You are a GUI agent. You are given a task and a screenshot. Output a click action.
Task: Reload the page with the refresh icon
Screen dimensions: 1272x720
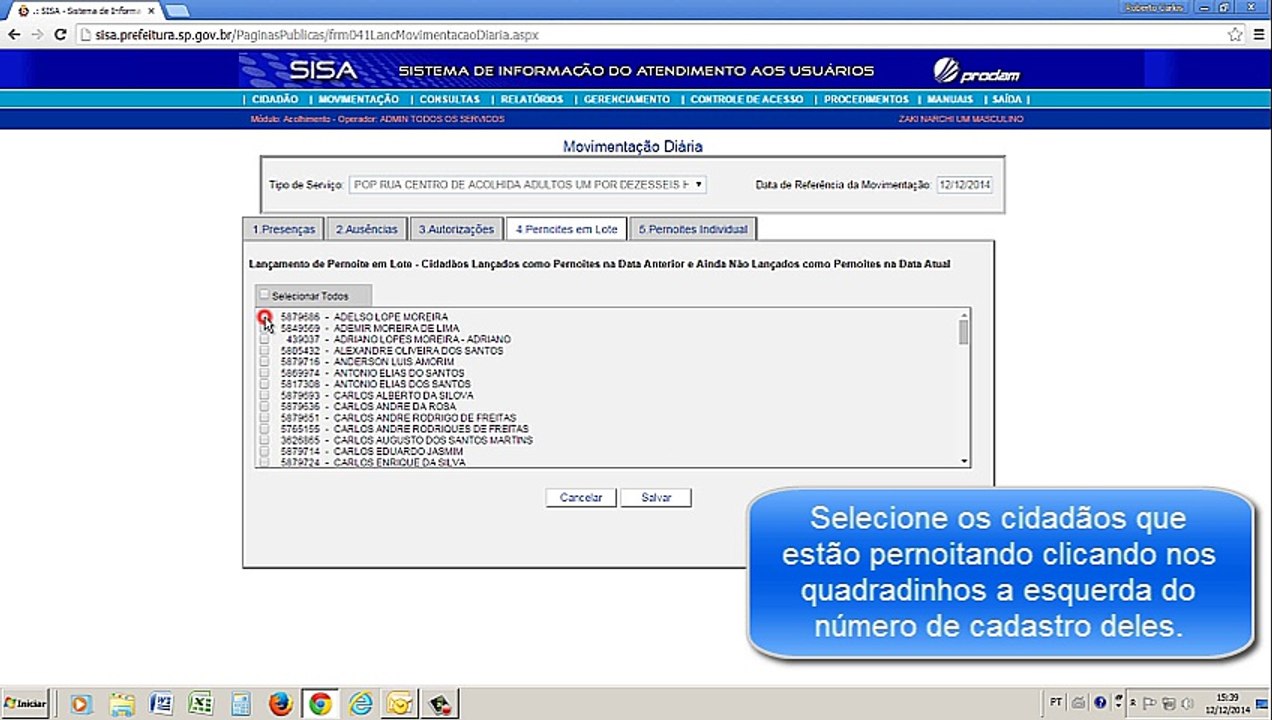coord(60,34)
